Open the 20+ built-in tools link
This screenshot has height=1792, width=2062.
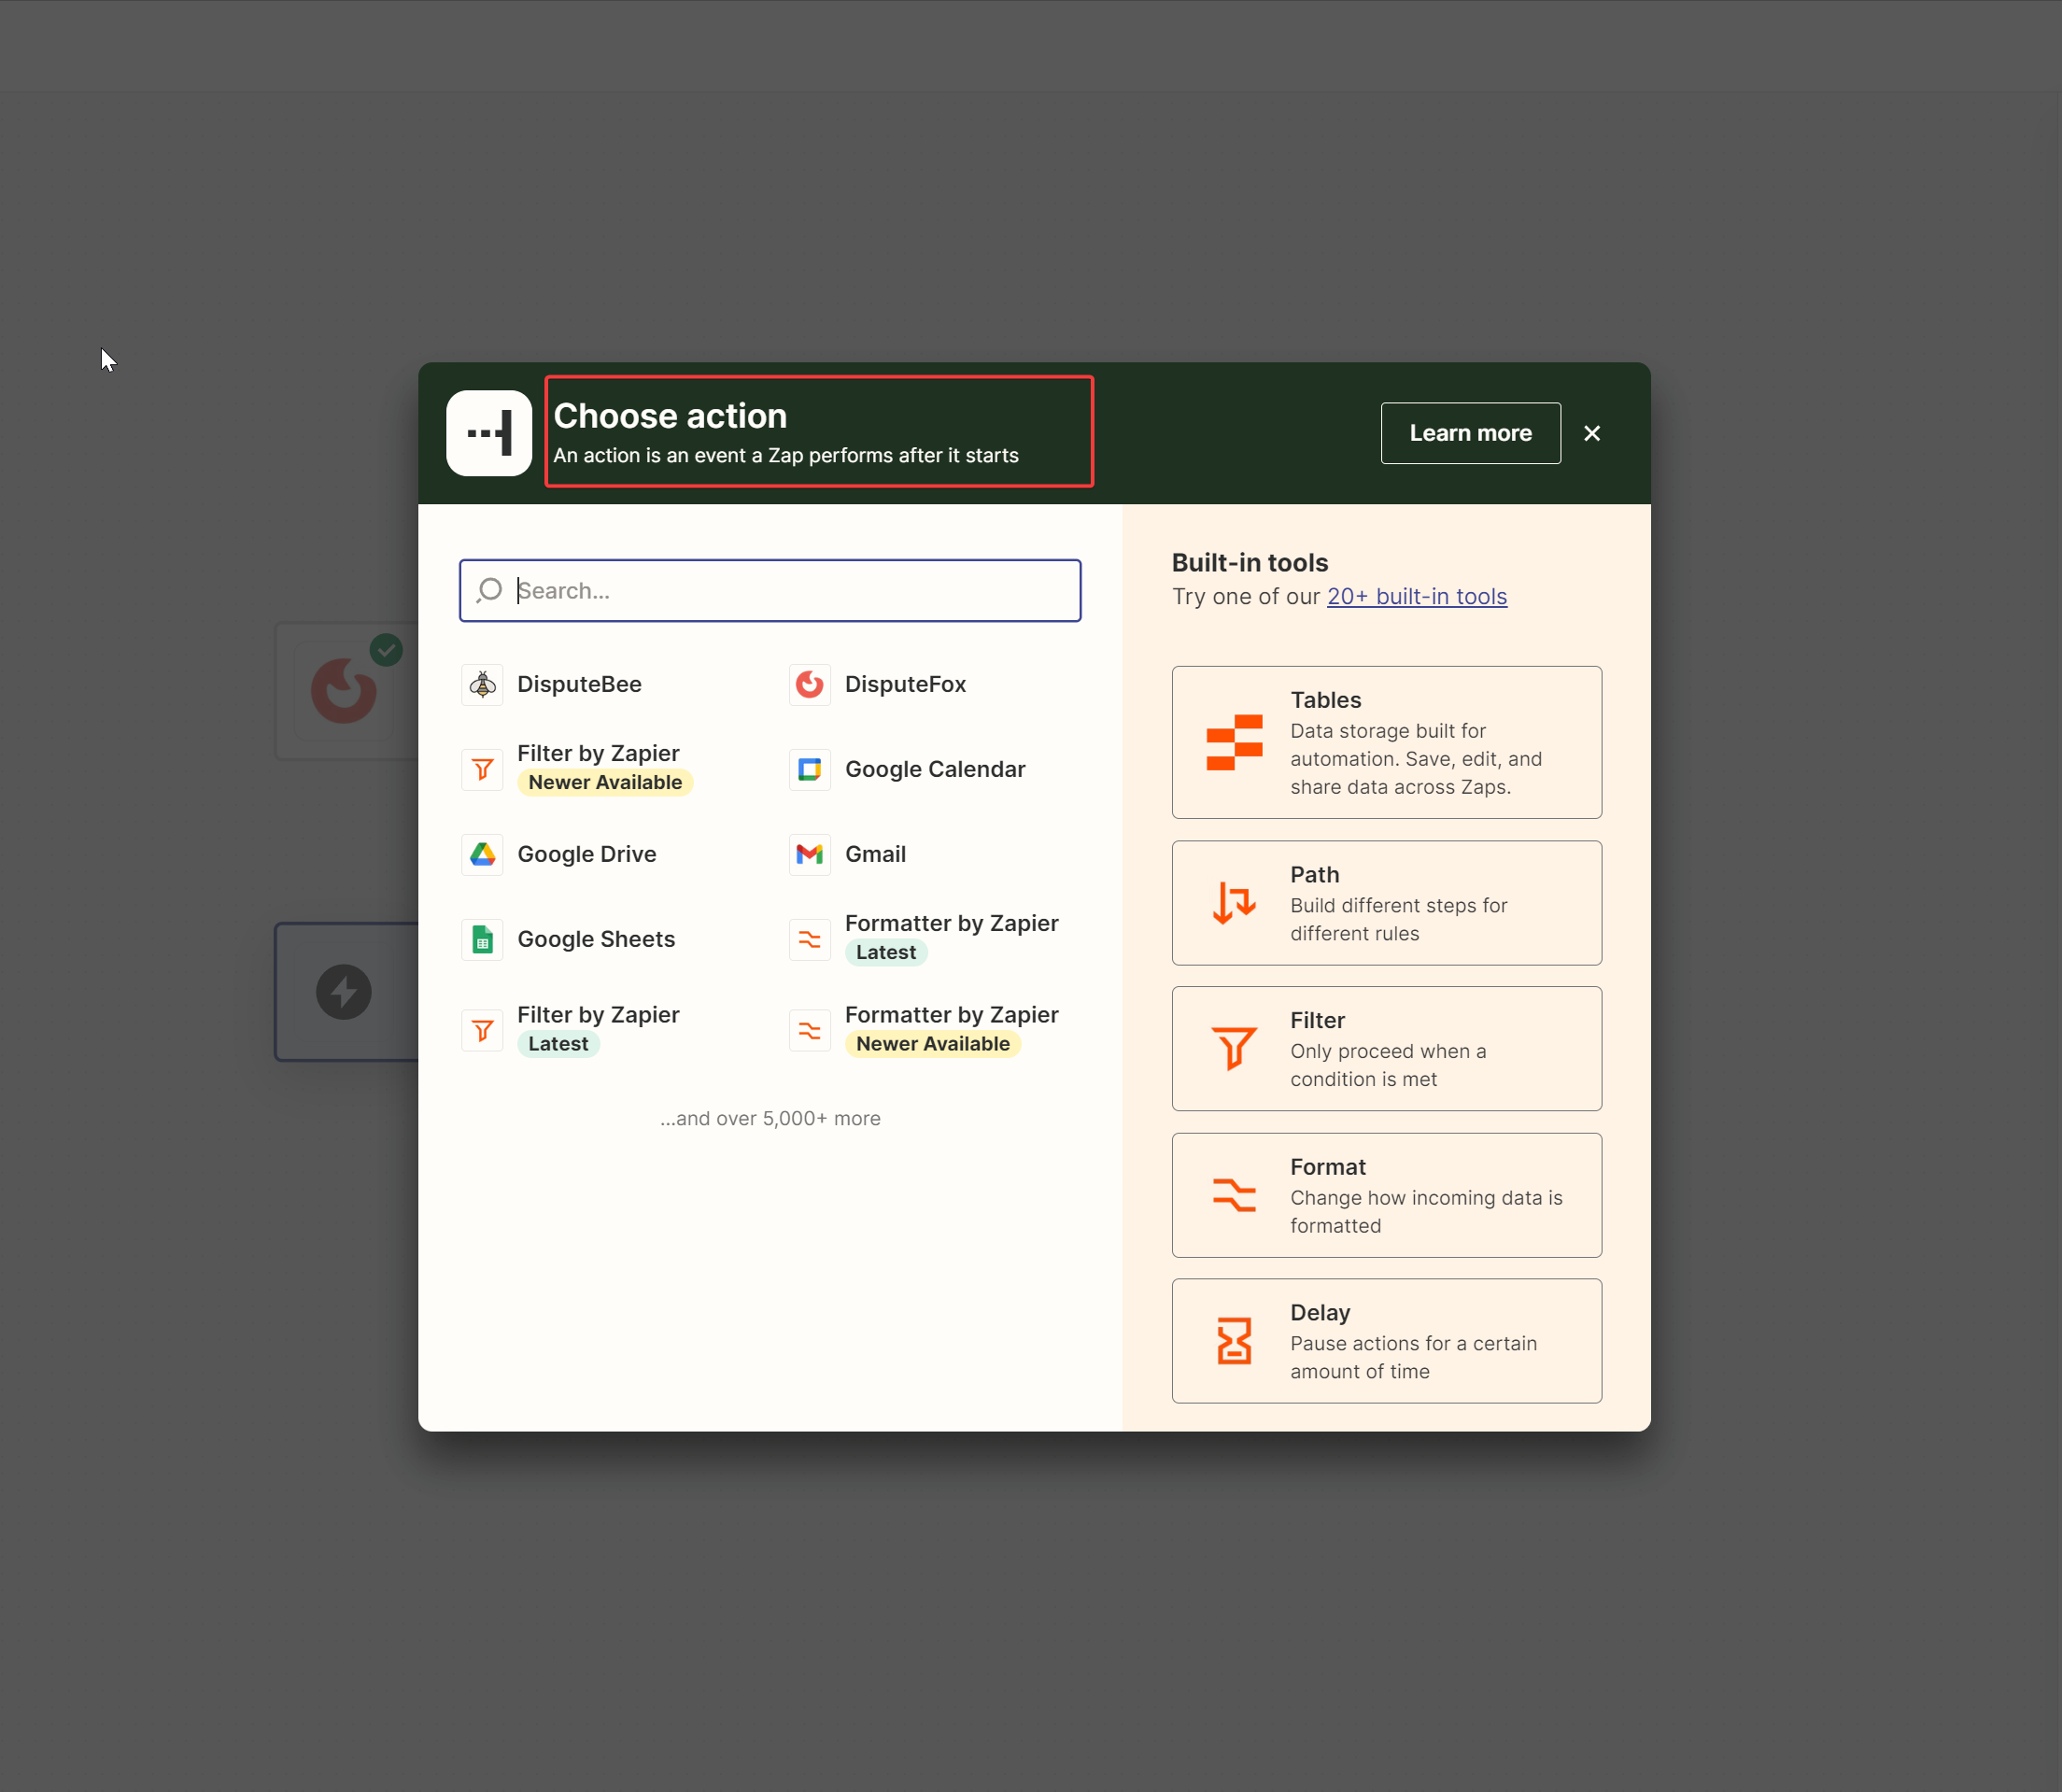1416,596
